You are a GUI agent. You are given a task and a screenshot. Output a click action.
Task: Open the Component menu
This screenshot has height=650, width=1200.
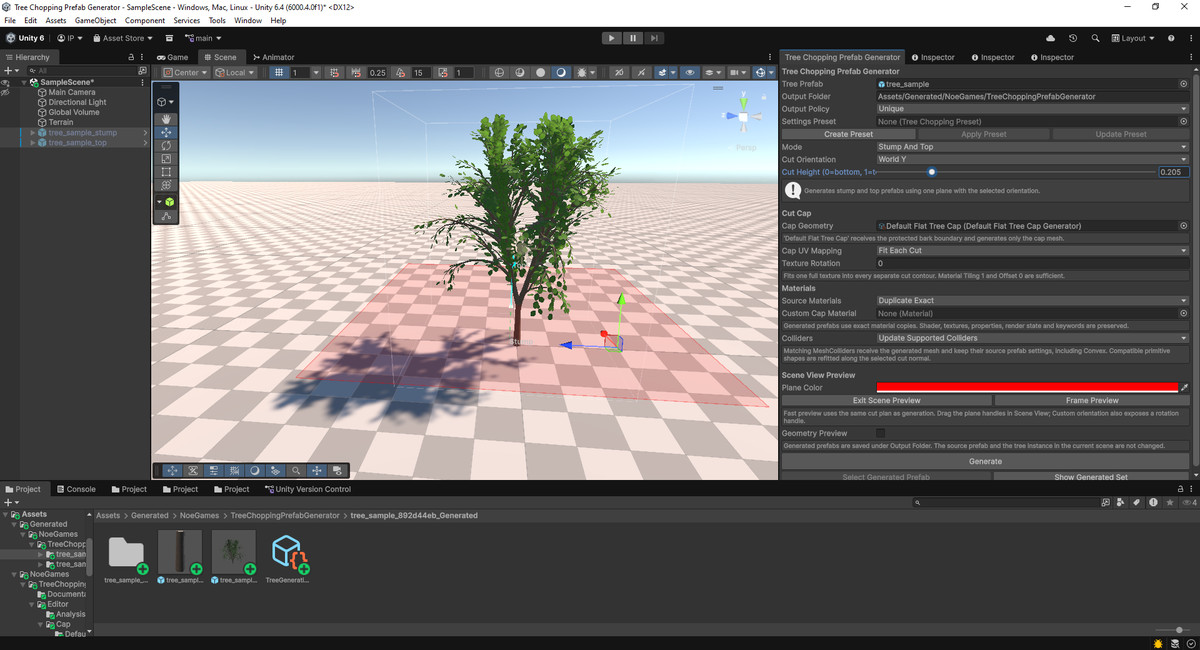tap(145, 20)
